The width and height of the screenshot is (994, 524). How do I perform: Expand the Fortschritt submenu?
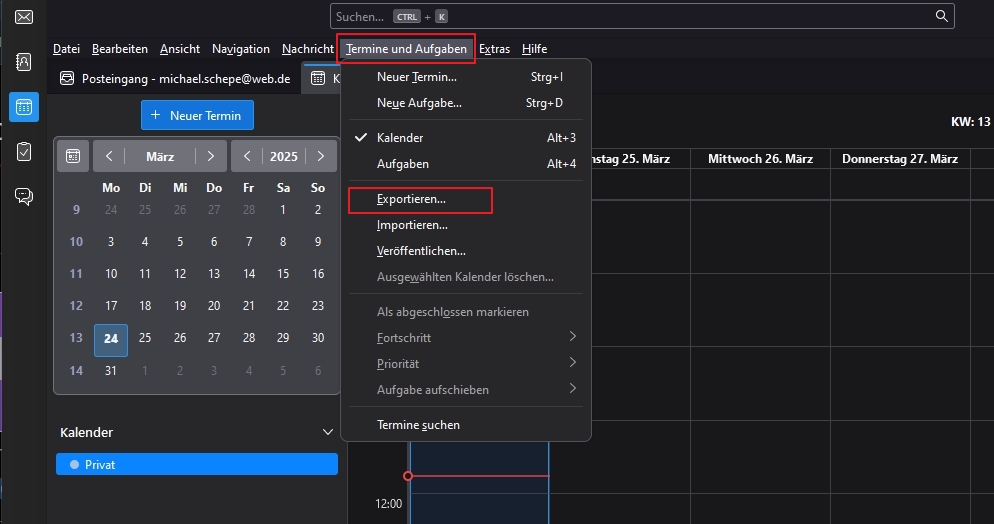click(x=573, y=338)
